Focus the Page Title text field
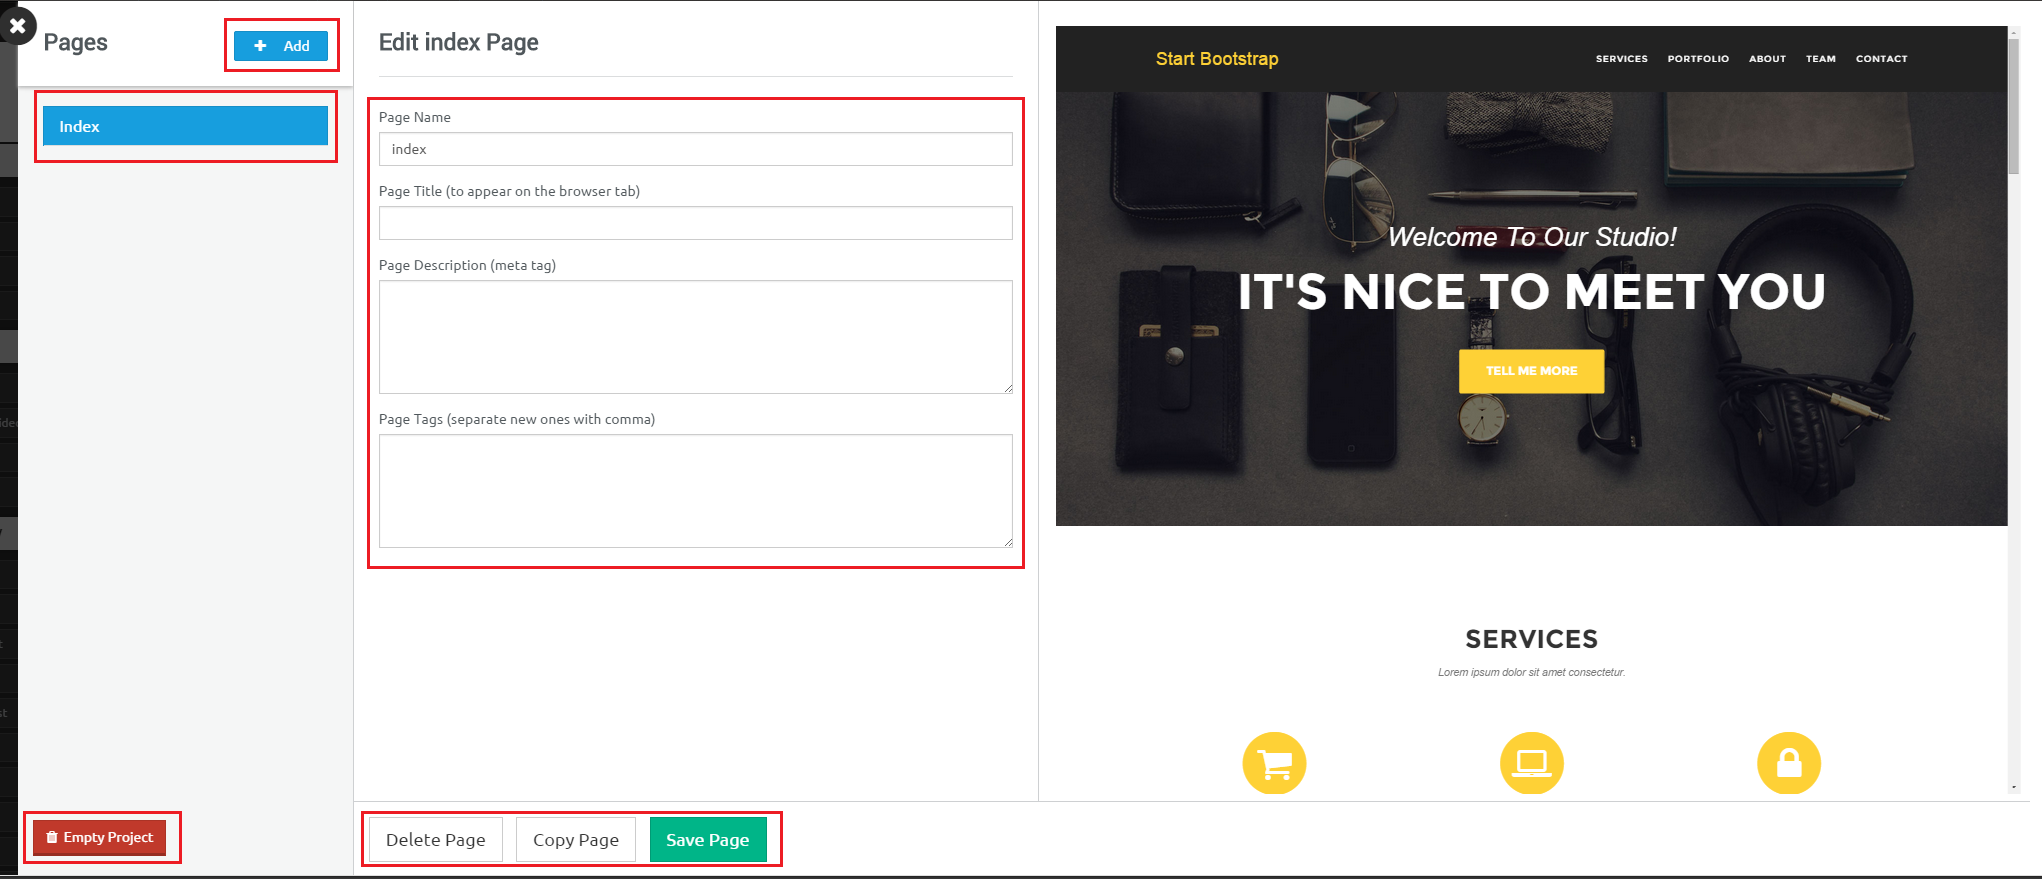Viewport: 2042px width, 879px height. [695, 223]
